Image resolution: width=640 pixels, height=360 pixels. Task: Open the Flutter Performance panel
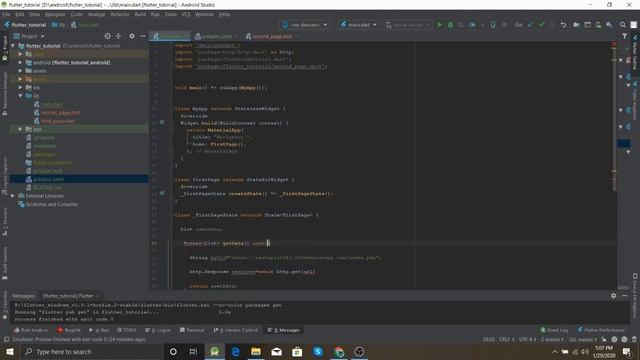pyautogui.click(x=601, y=330)
